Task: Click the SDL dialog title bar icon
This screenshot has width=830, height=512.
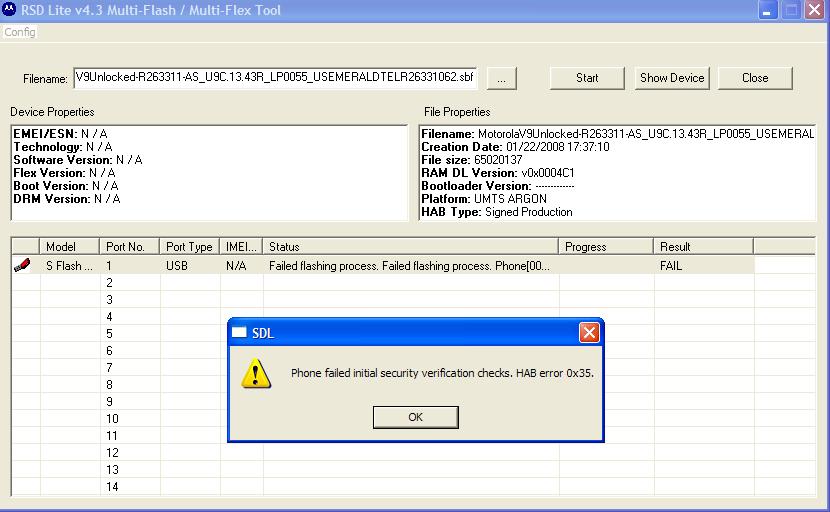Action: pyautogui.click(x=240, y=333)
